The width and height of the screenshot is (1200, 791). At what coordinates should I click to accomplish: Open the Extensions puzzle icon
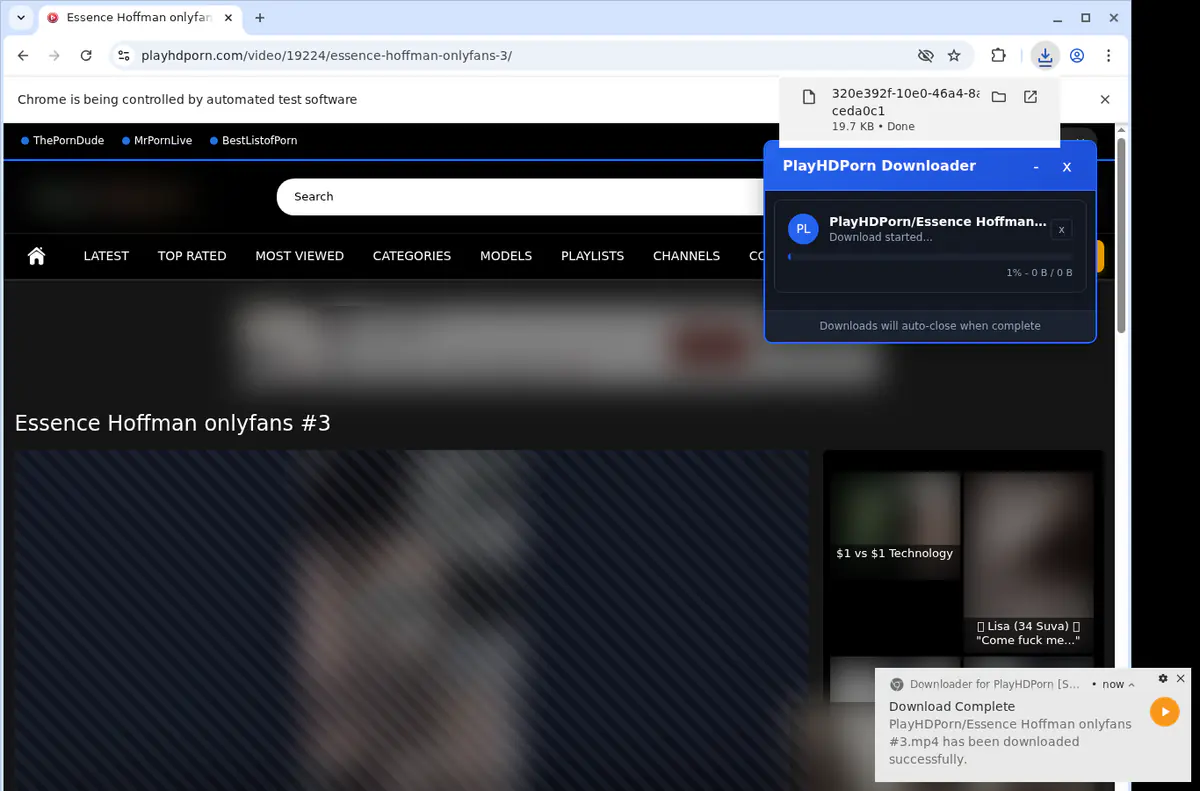coord(998,56)
